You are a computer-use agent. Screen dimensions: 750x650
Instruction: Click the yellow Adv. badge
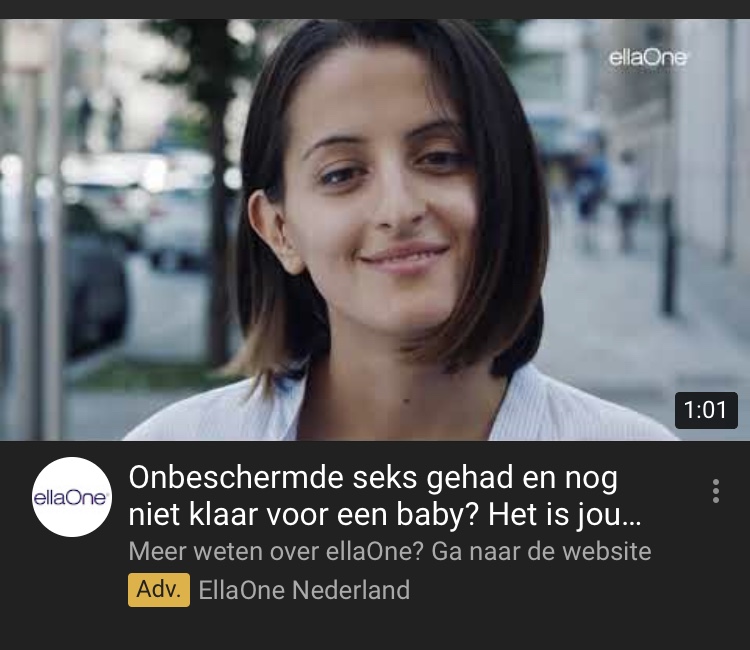pos(159,590)
